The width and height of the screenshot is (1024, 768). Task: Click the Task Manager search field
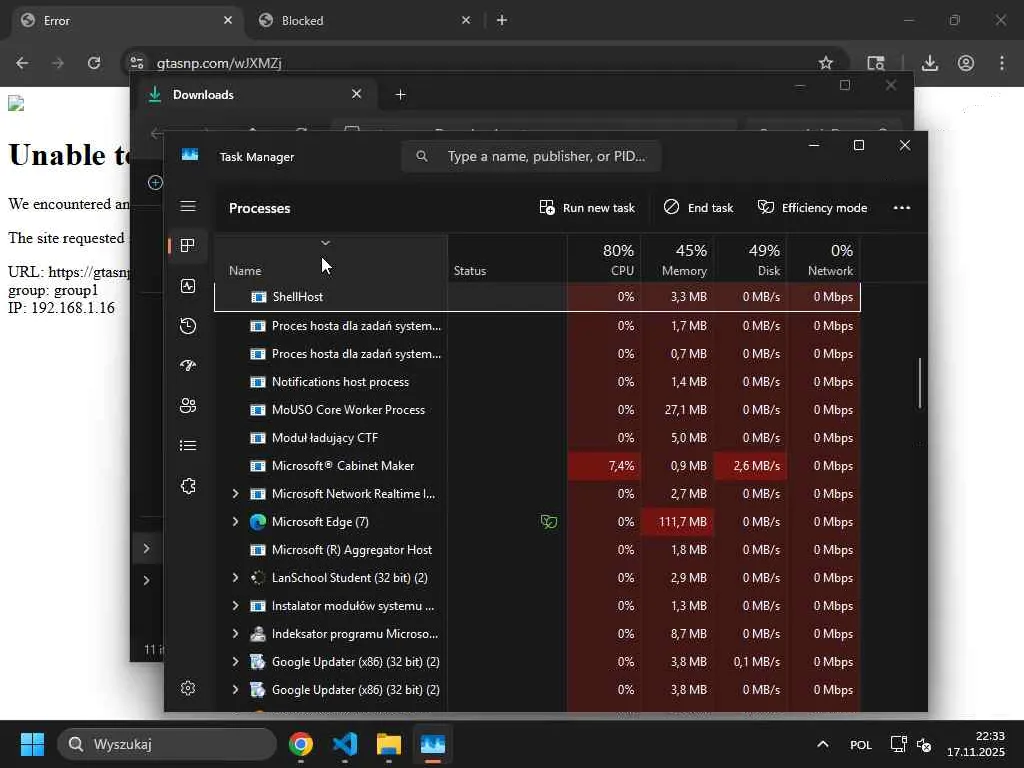[531, 156]
